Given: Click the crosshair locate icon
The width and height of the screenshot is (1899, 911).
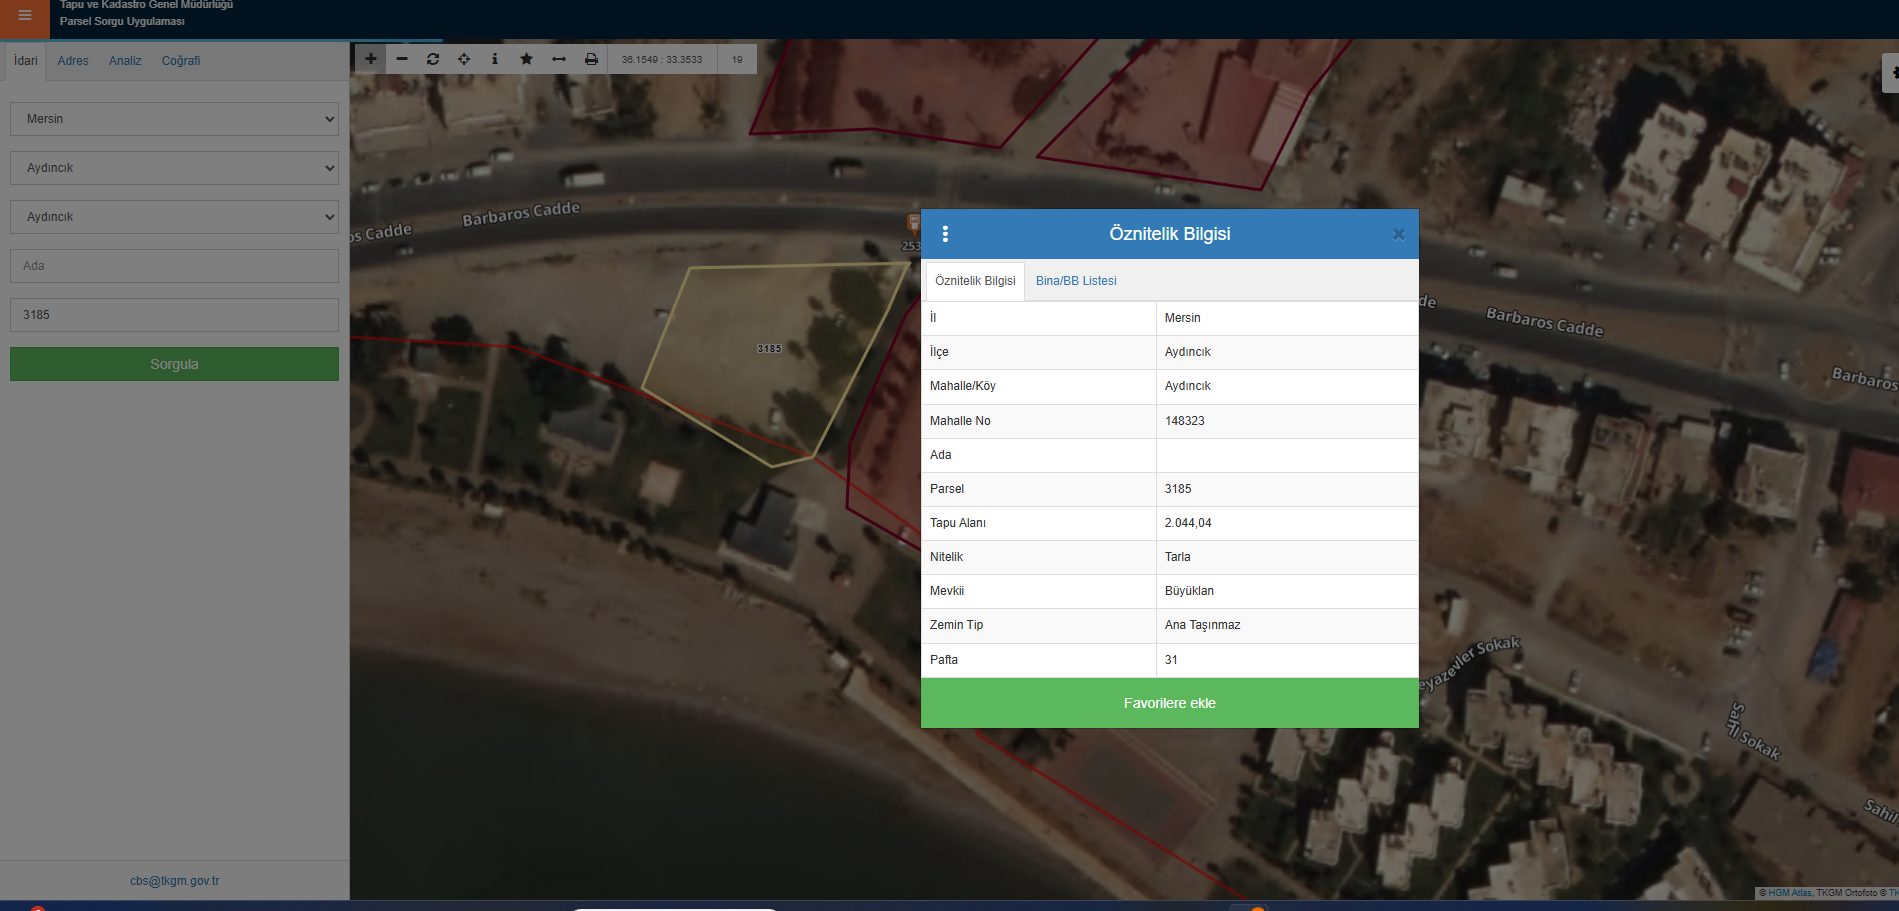Looking at the screenshot, I should point(464,59).
